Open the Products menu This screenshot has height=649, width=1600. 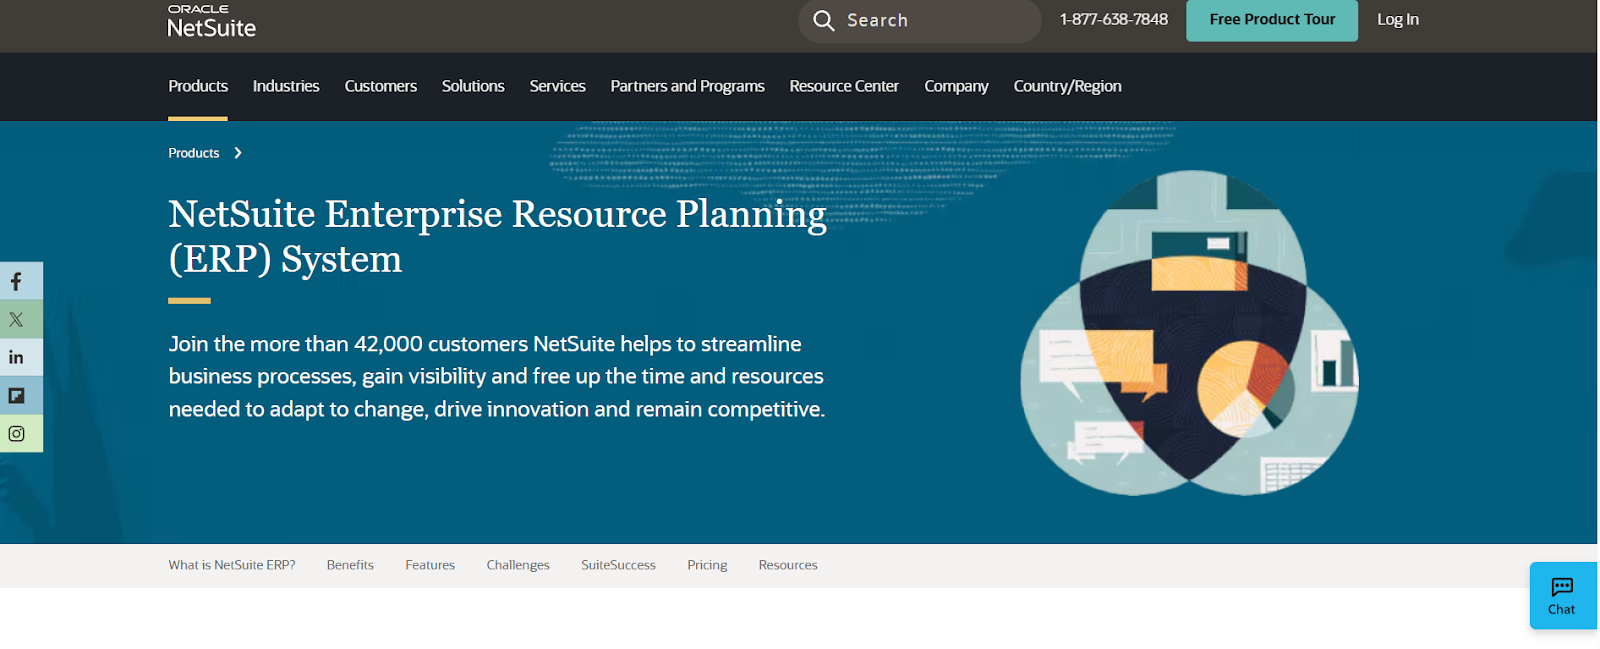pos(198,86)
